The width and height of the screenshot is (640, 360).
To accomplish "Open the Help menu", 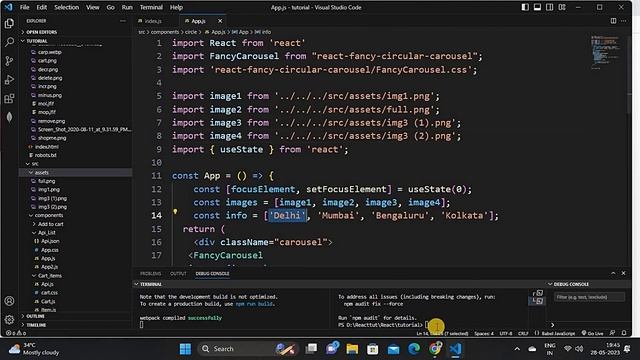I will coord(176,7).
